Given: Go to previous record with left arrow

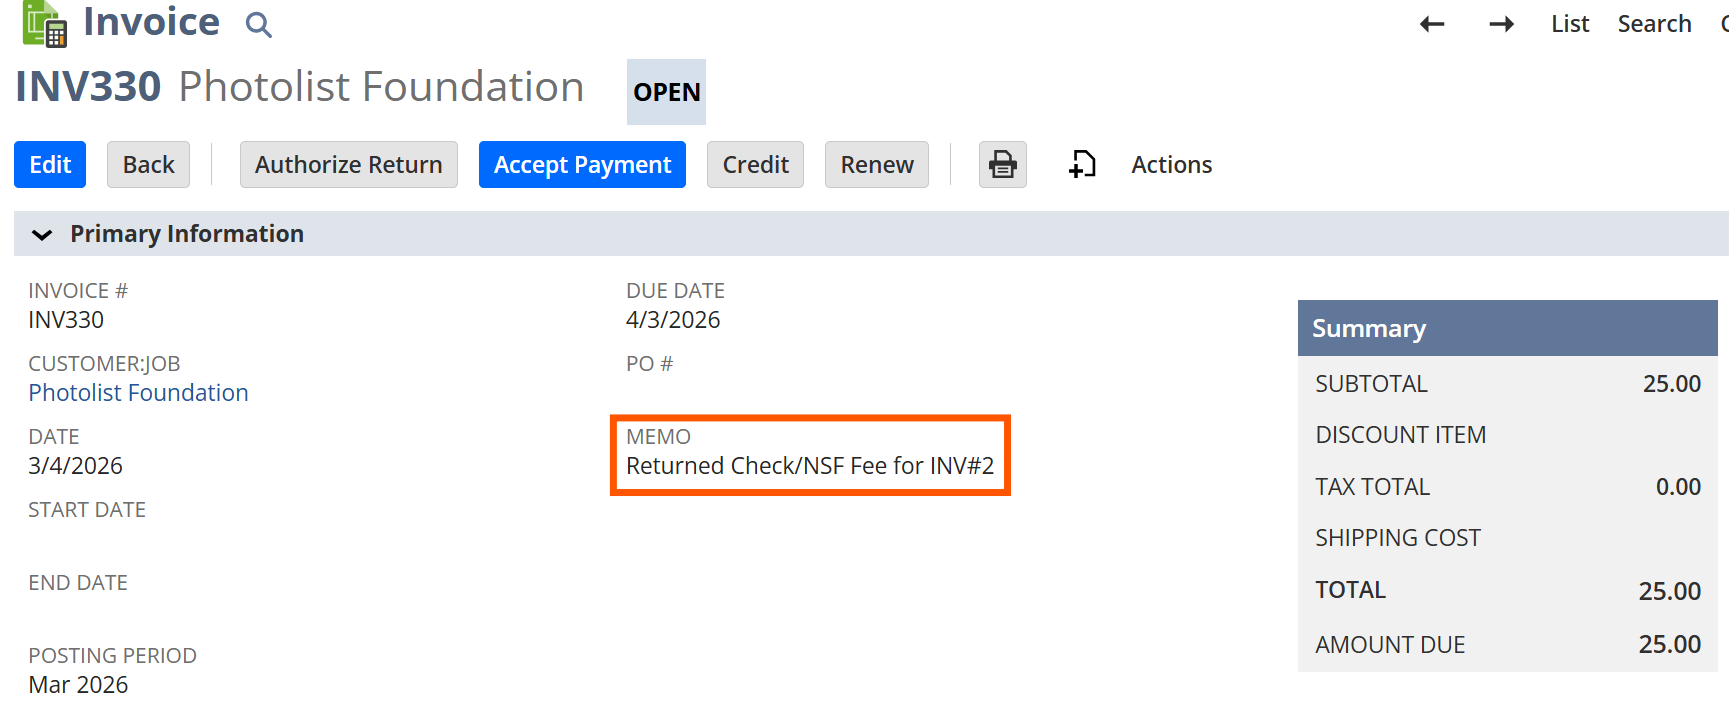Looking at the screenshot, I should 1432,24.
